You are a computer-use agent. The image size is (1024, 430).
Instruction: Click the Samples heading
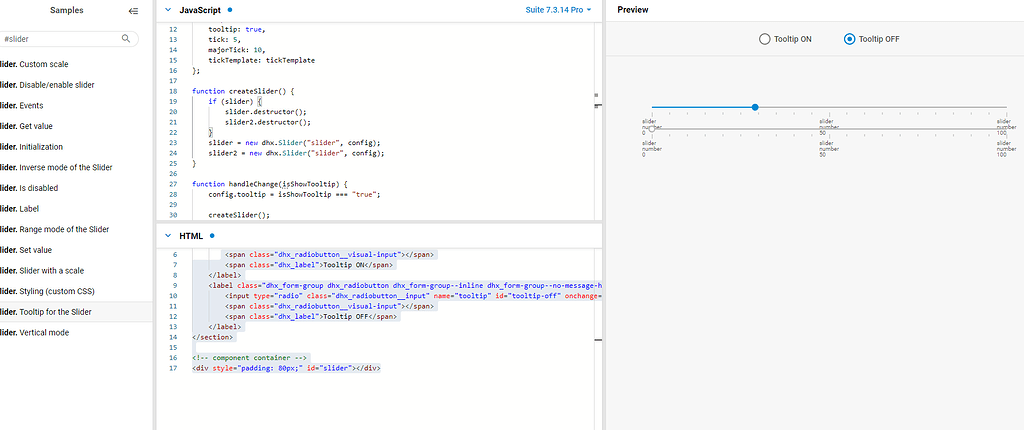pyautogui.click(x=67, y=10)
